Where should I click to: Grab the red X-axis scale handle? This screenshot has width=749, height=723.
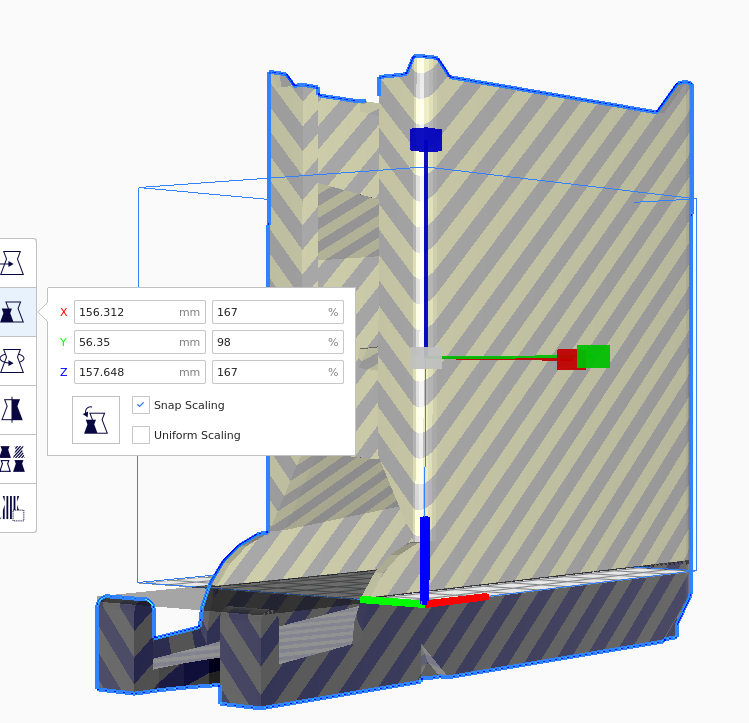coord(567,359)
